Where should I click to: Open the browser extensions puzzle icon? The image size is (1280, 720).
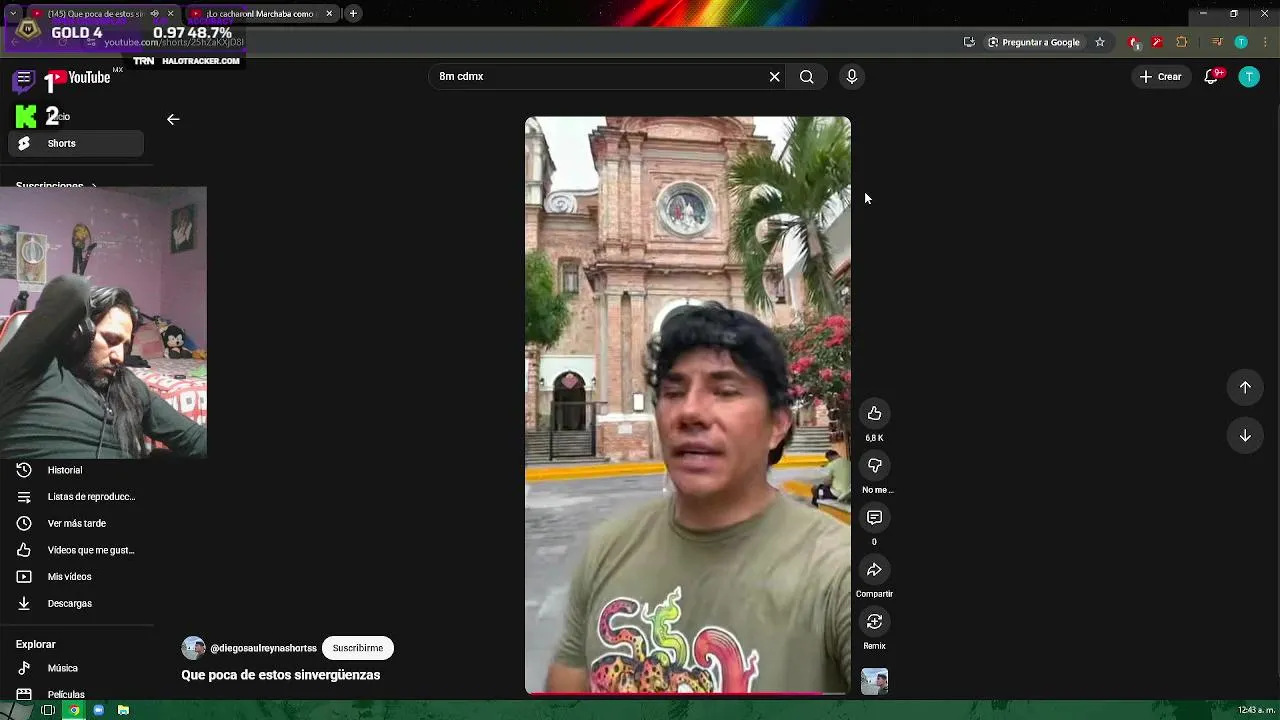click(1182, 42)
